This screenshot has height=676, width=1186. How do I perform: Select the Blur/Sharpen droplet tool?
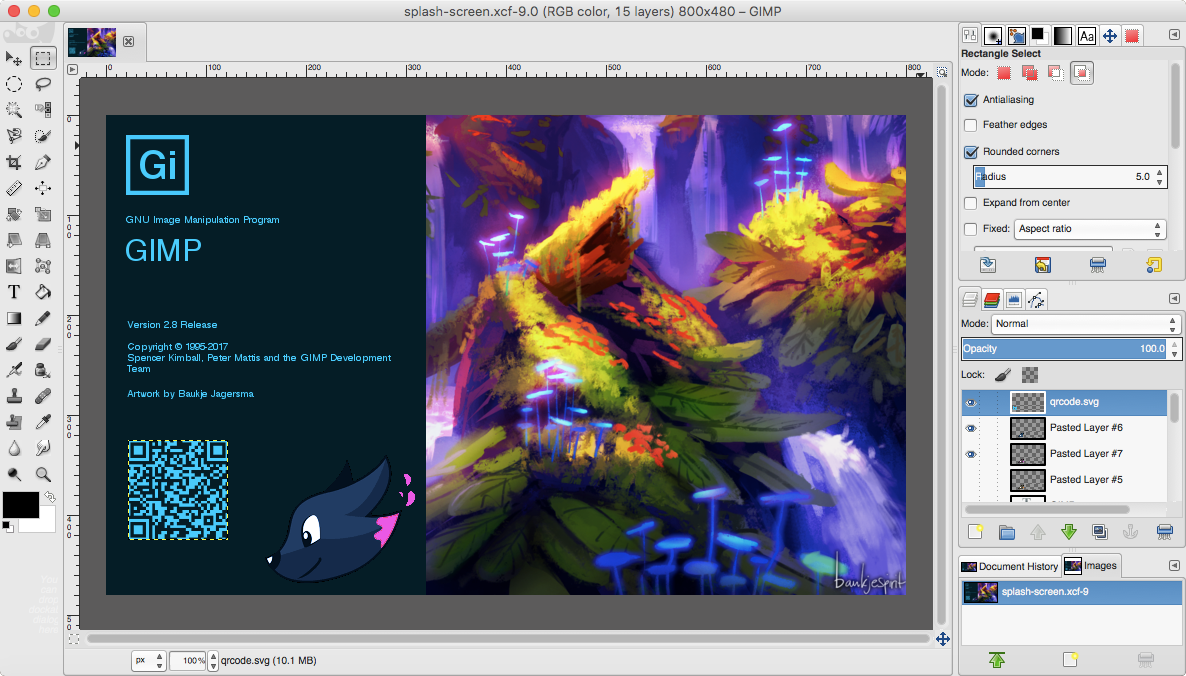pyautogui.click(x=14, y=448)
